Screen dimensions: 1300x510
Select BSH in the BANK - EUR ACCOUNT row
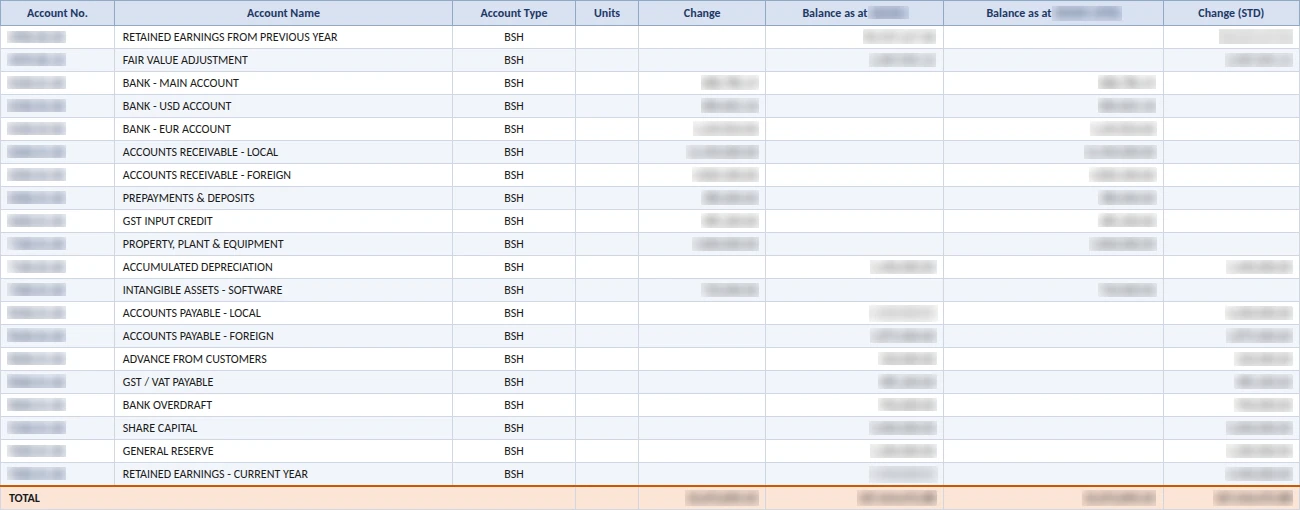click(x=514, y=129)
